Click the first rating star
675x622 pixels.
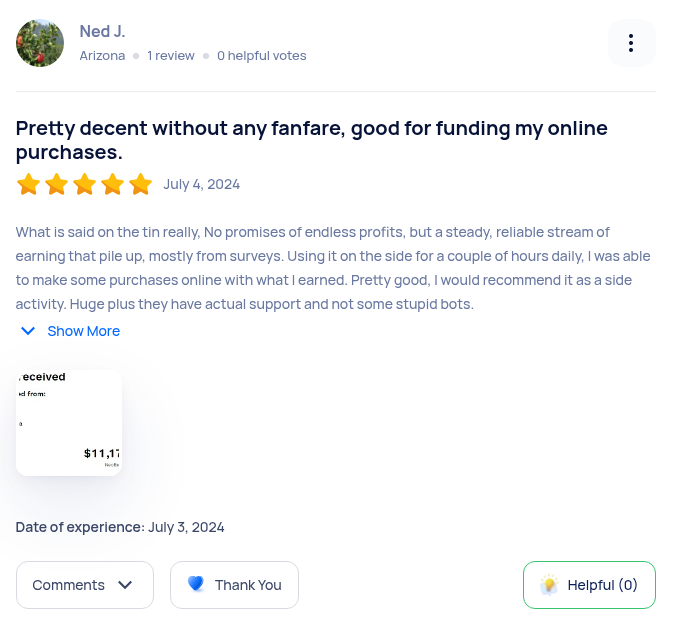pos(28,184)
